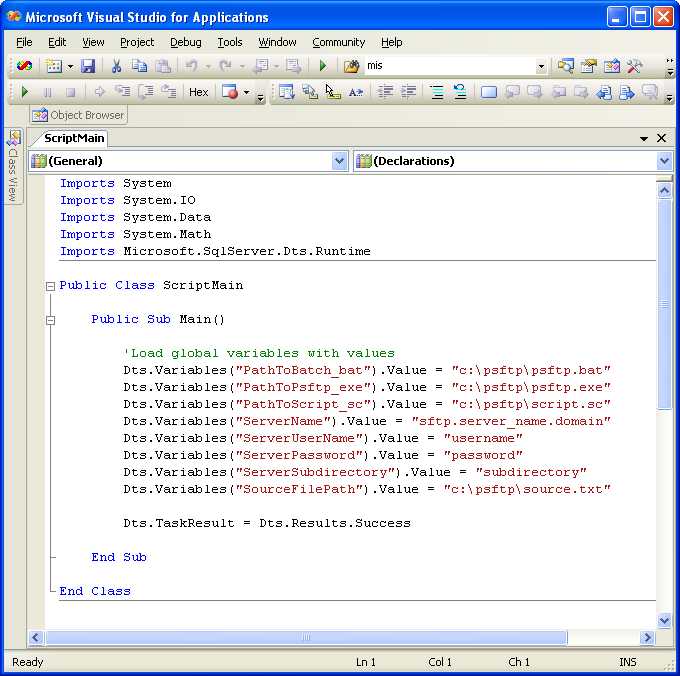
Task: Uncomment selected lines icon
Action: pos(459,92)
